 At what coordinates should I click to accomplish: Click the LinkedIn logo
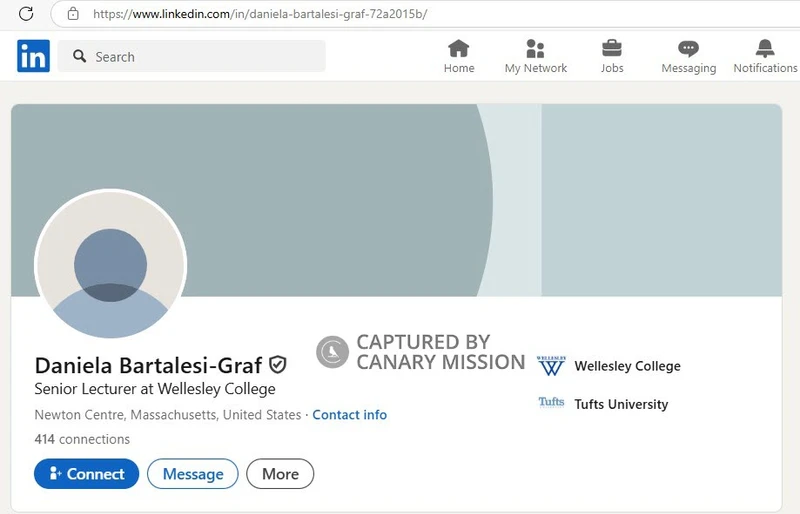tap(33, 56)
